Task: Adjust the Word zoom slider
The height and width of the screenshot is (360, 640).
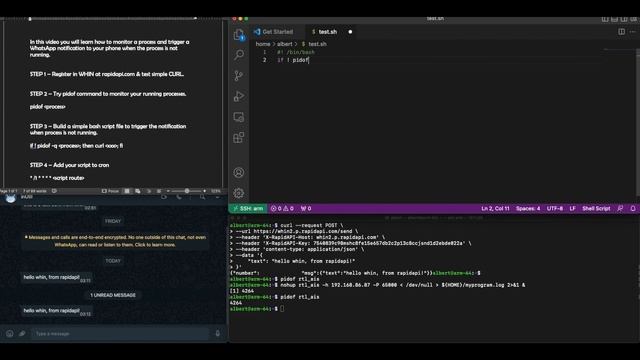Action: [x=187, y=191]
